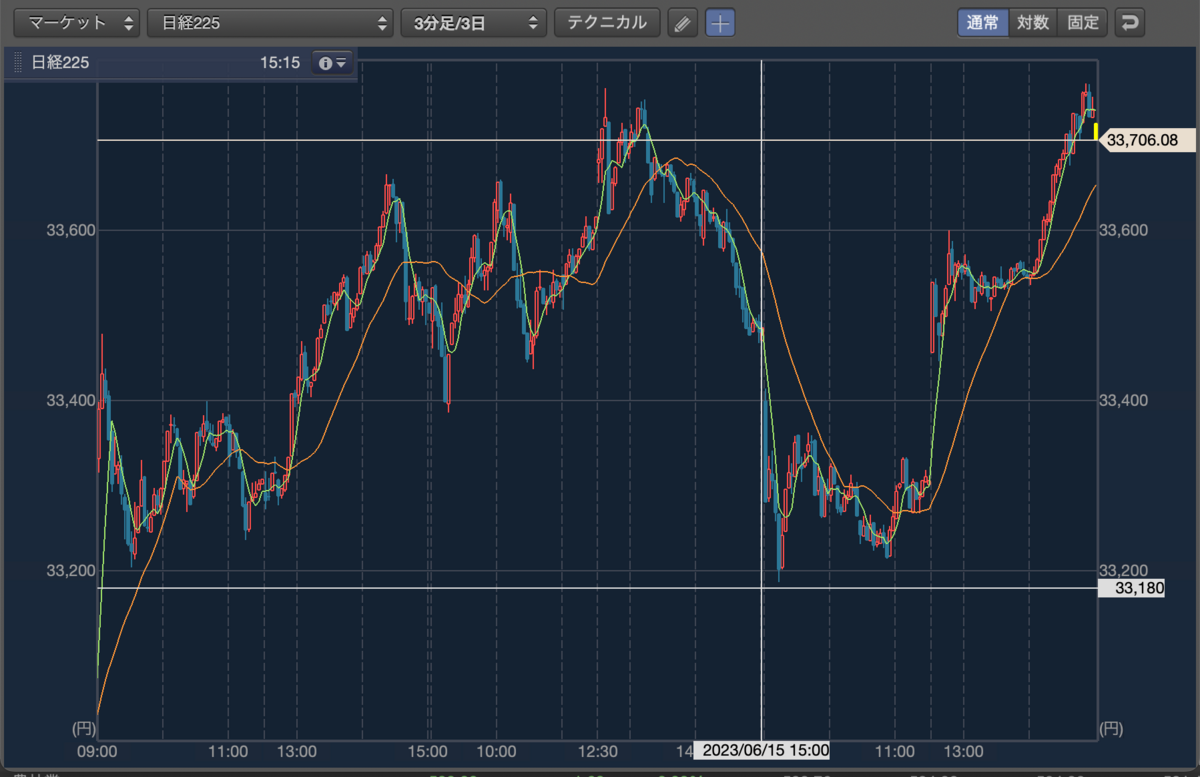Click the 09:00 time axis label
Image resolution: width=1200 pixels, height=777 pixels.
[97, 750]
